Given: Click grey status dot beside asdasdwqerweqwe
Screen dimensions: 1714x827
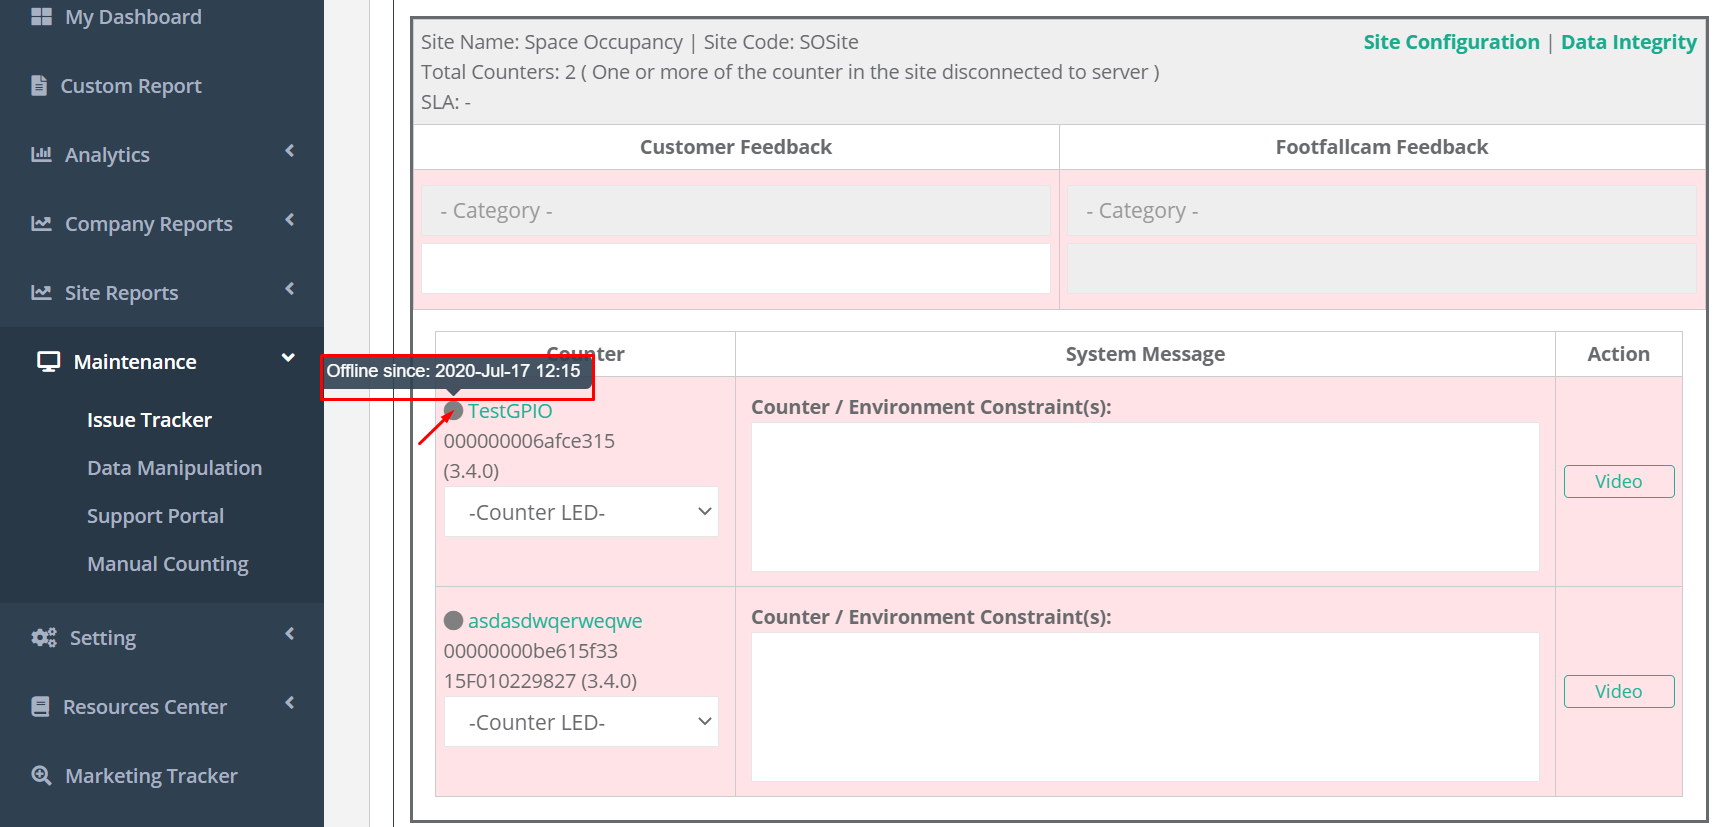Looking at the screenshot, I should point(453,621).
